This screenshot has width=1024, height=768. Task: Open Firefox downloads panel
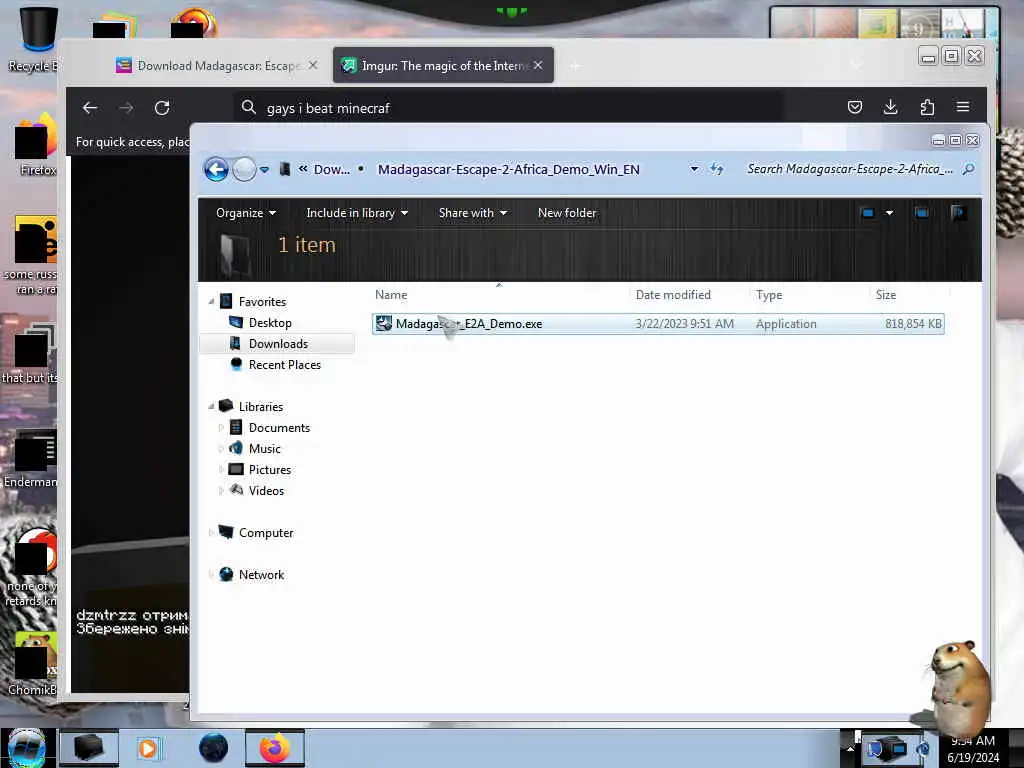pyautogui.click(x=891, y=107)
